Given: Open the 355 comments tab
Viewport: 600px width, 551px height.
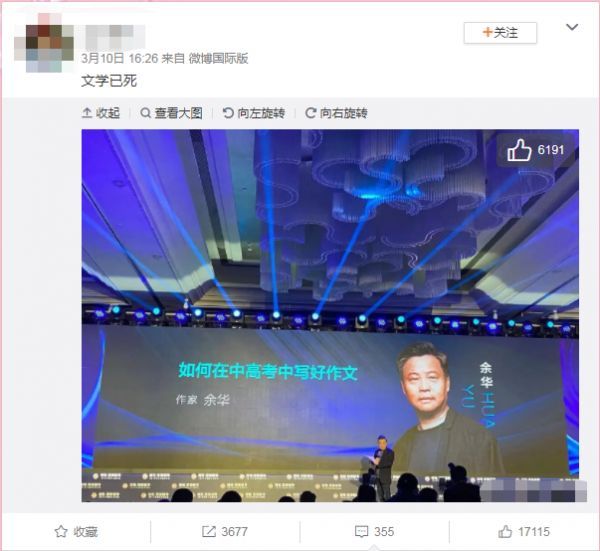Looking at the screenshot, I should 375,531.
